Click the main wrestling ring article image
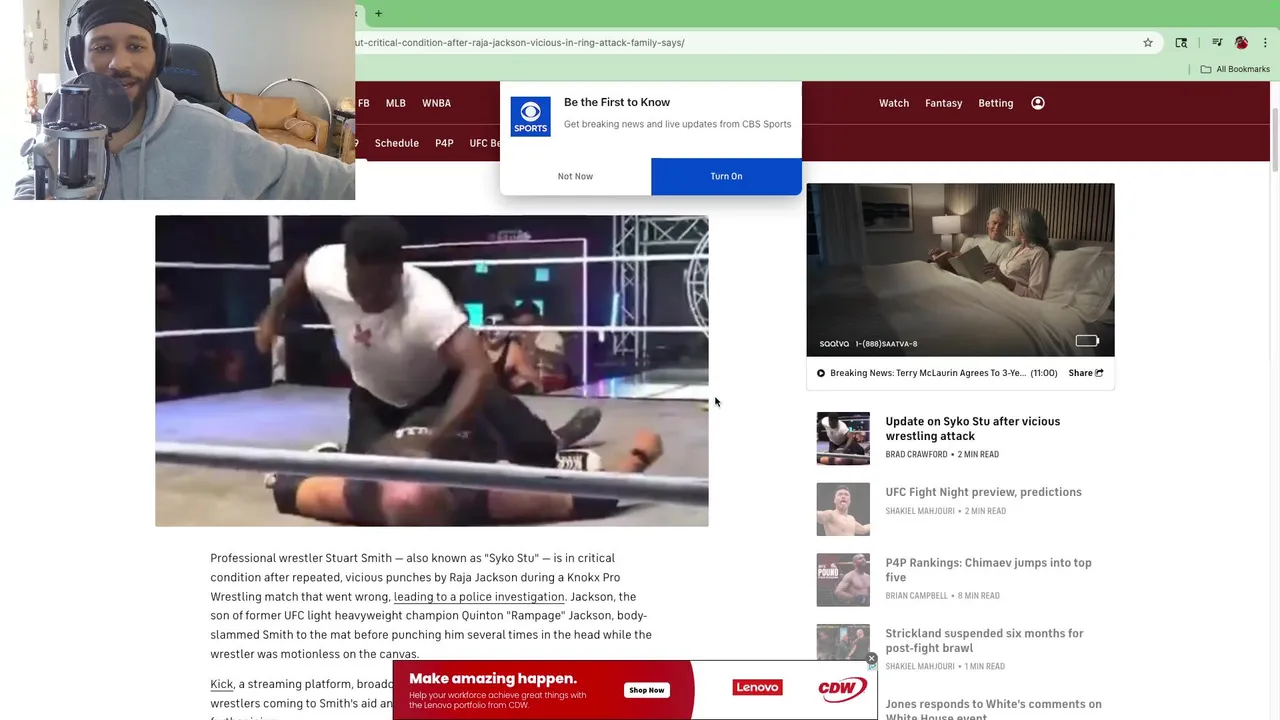 coord(432,371)
